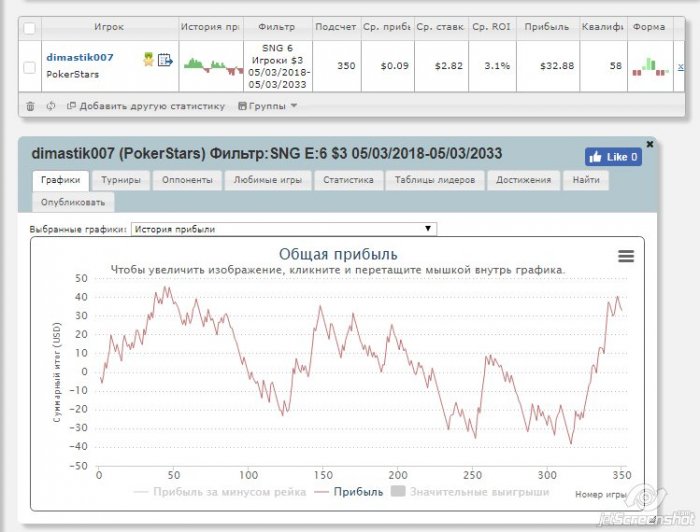Screen dimensions: 700x532
Task: Click Добавить другую статистику
Action: point(146,106)
